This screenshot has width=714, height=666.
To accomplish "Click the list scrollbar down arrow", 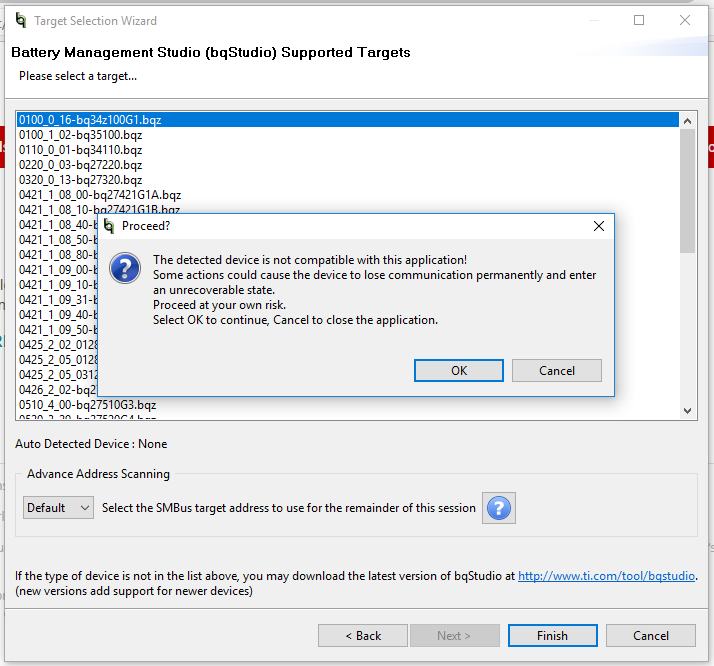I will [x=687, y=411].
